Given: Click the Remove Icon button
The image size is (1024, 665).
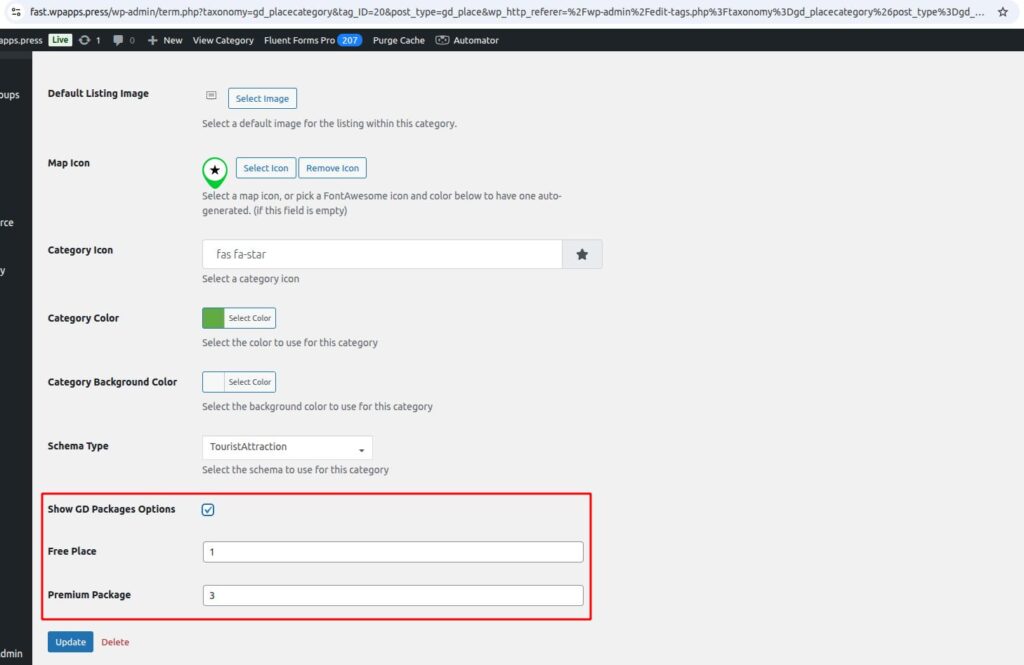Looking at the screenshot, I should (332, 168).
